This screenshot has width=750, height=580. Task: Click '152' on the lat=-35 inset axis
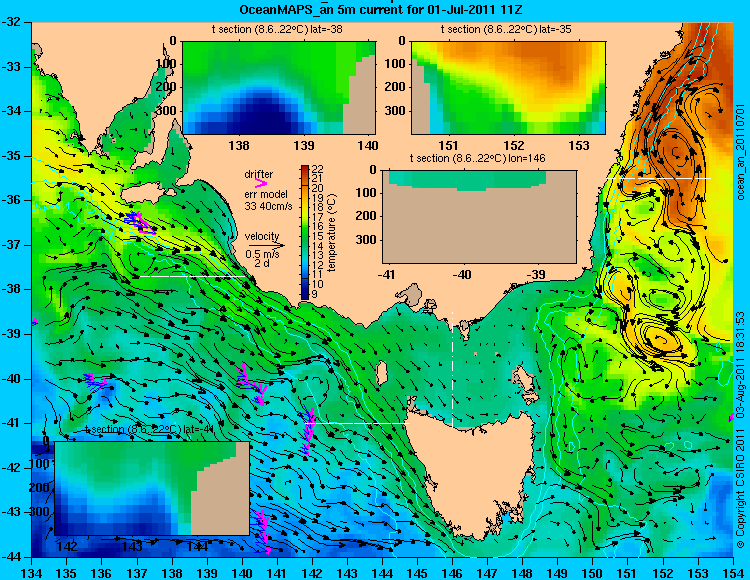coord(514,145)
